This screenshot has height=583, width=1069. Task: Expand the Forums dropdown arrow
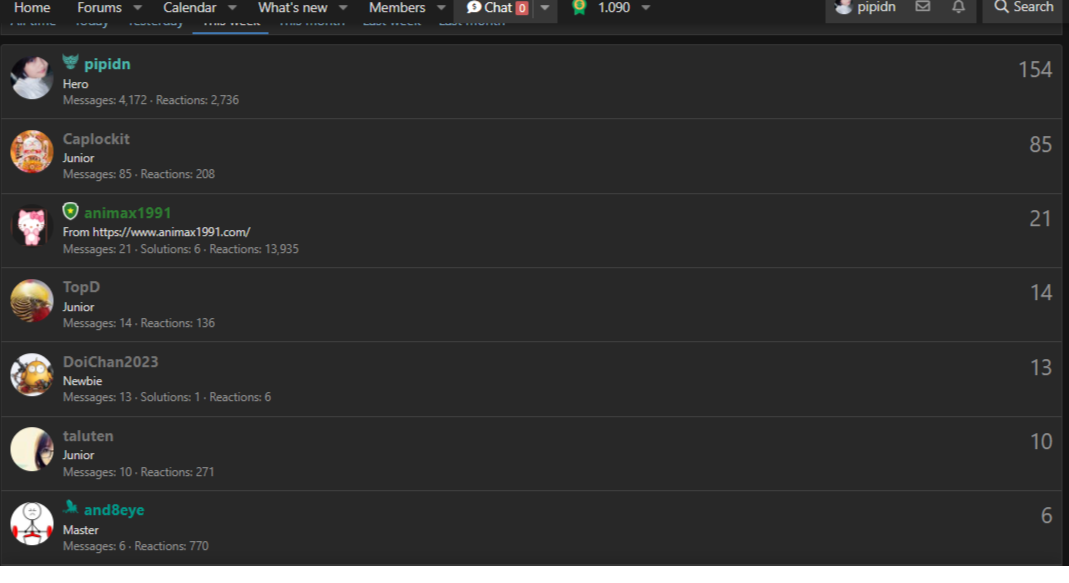pos(138,8)
